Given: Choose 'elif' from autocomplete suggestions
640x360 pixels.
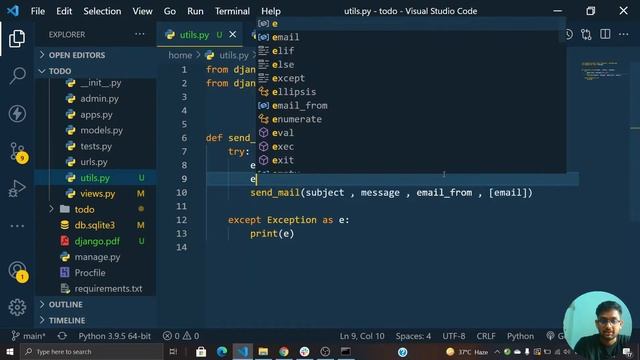Looking at the screenshot, I should click(411, 51).
